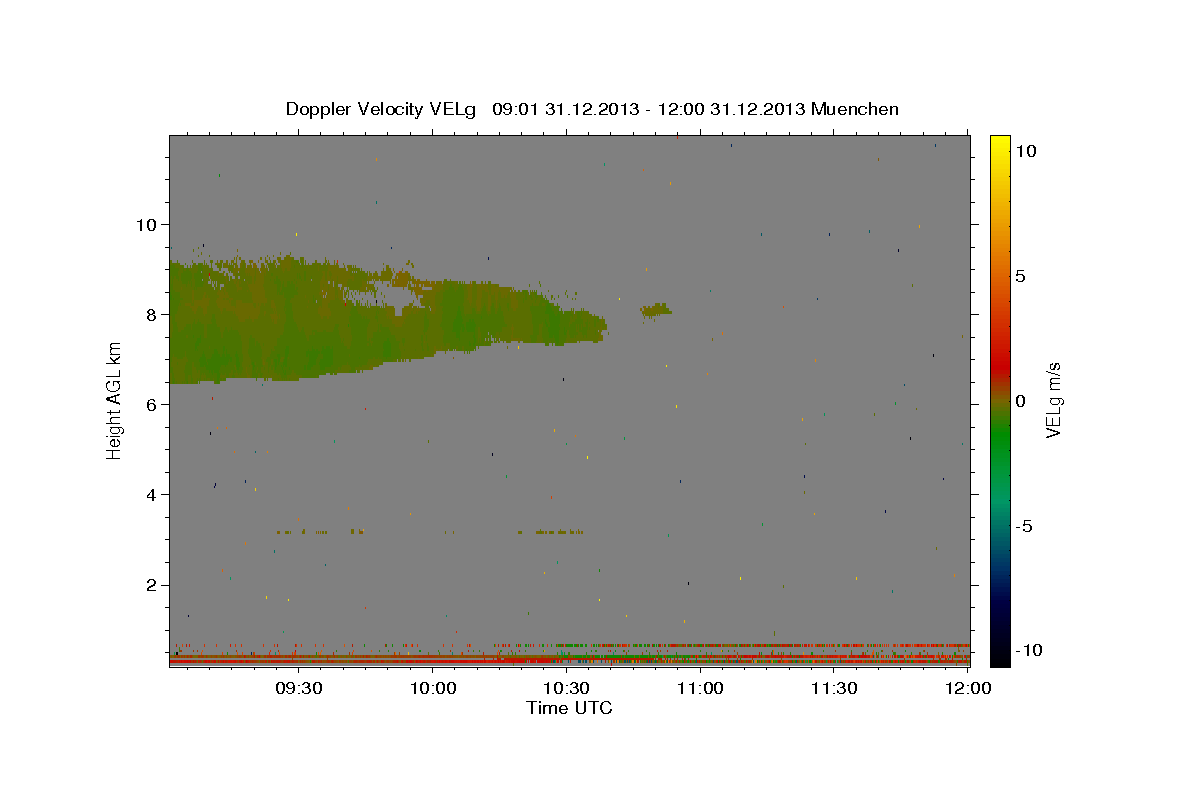This screenshot has width=1200, height=800.
Task: Click 'Muenchen' in the plot title
Action: (x=855, y=109)
